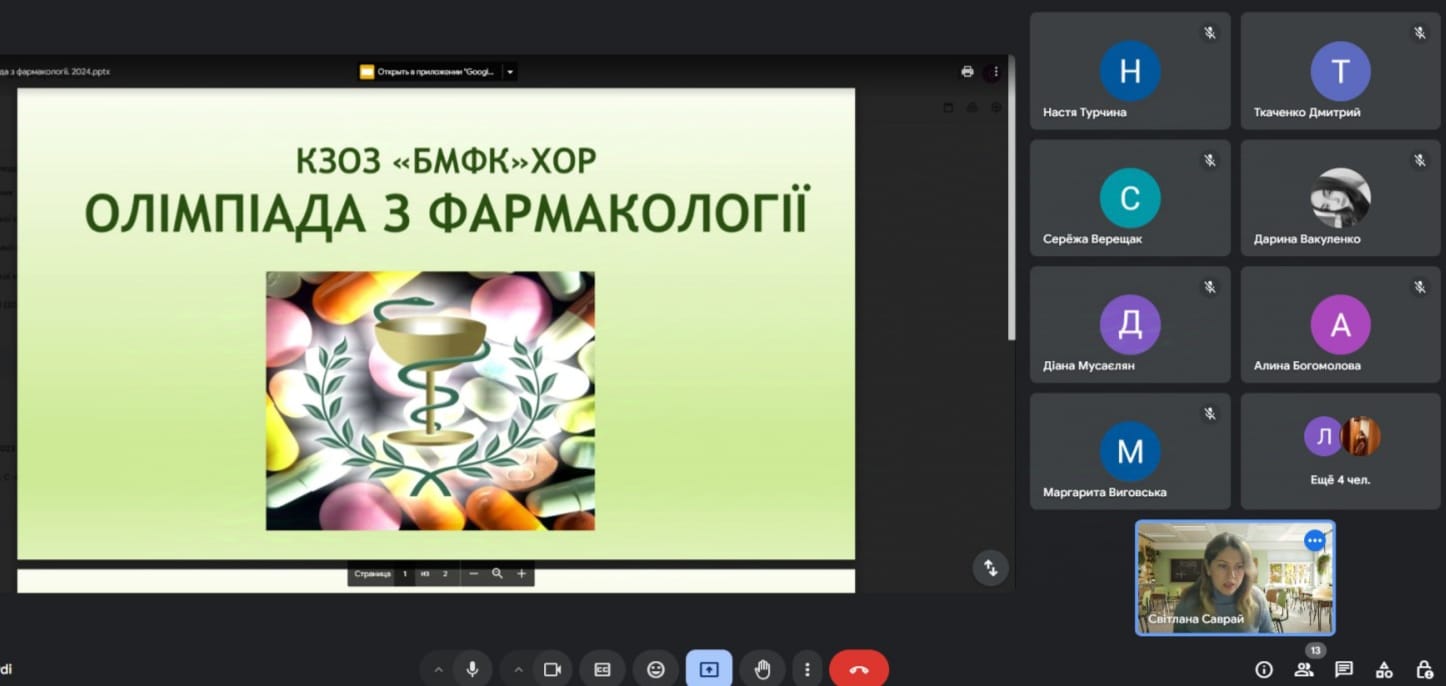Raise your hand in the meeting

click(762, 669)
